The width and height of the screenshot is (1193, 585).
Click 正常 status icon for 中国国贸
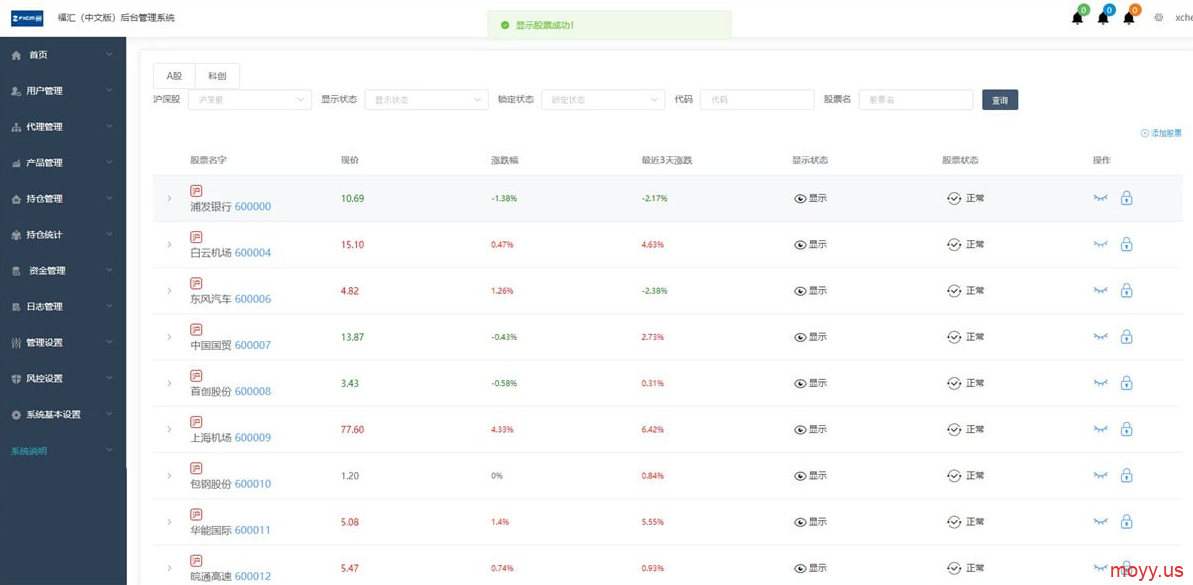pos(954,337)
